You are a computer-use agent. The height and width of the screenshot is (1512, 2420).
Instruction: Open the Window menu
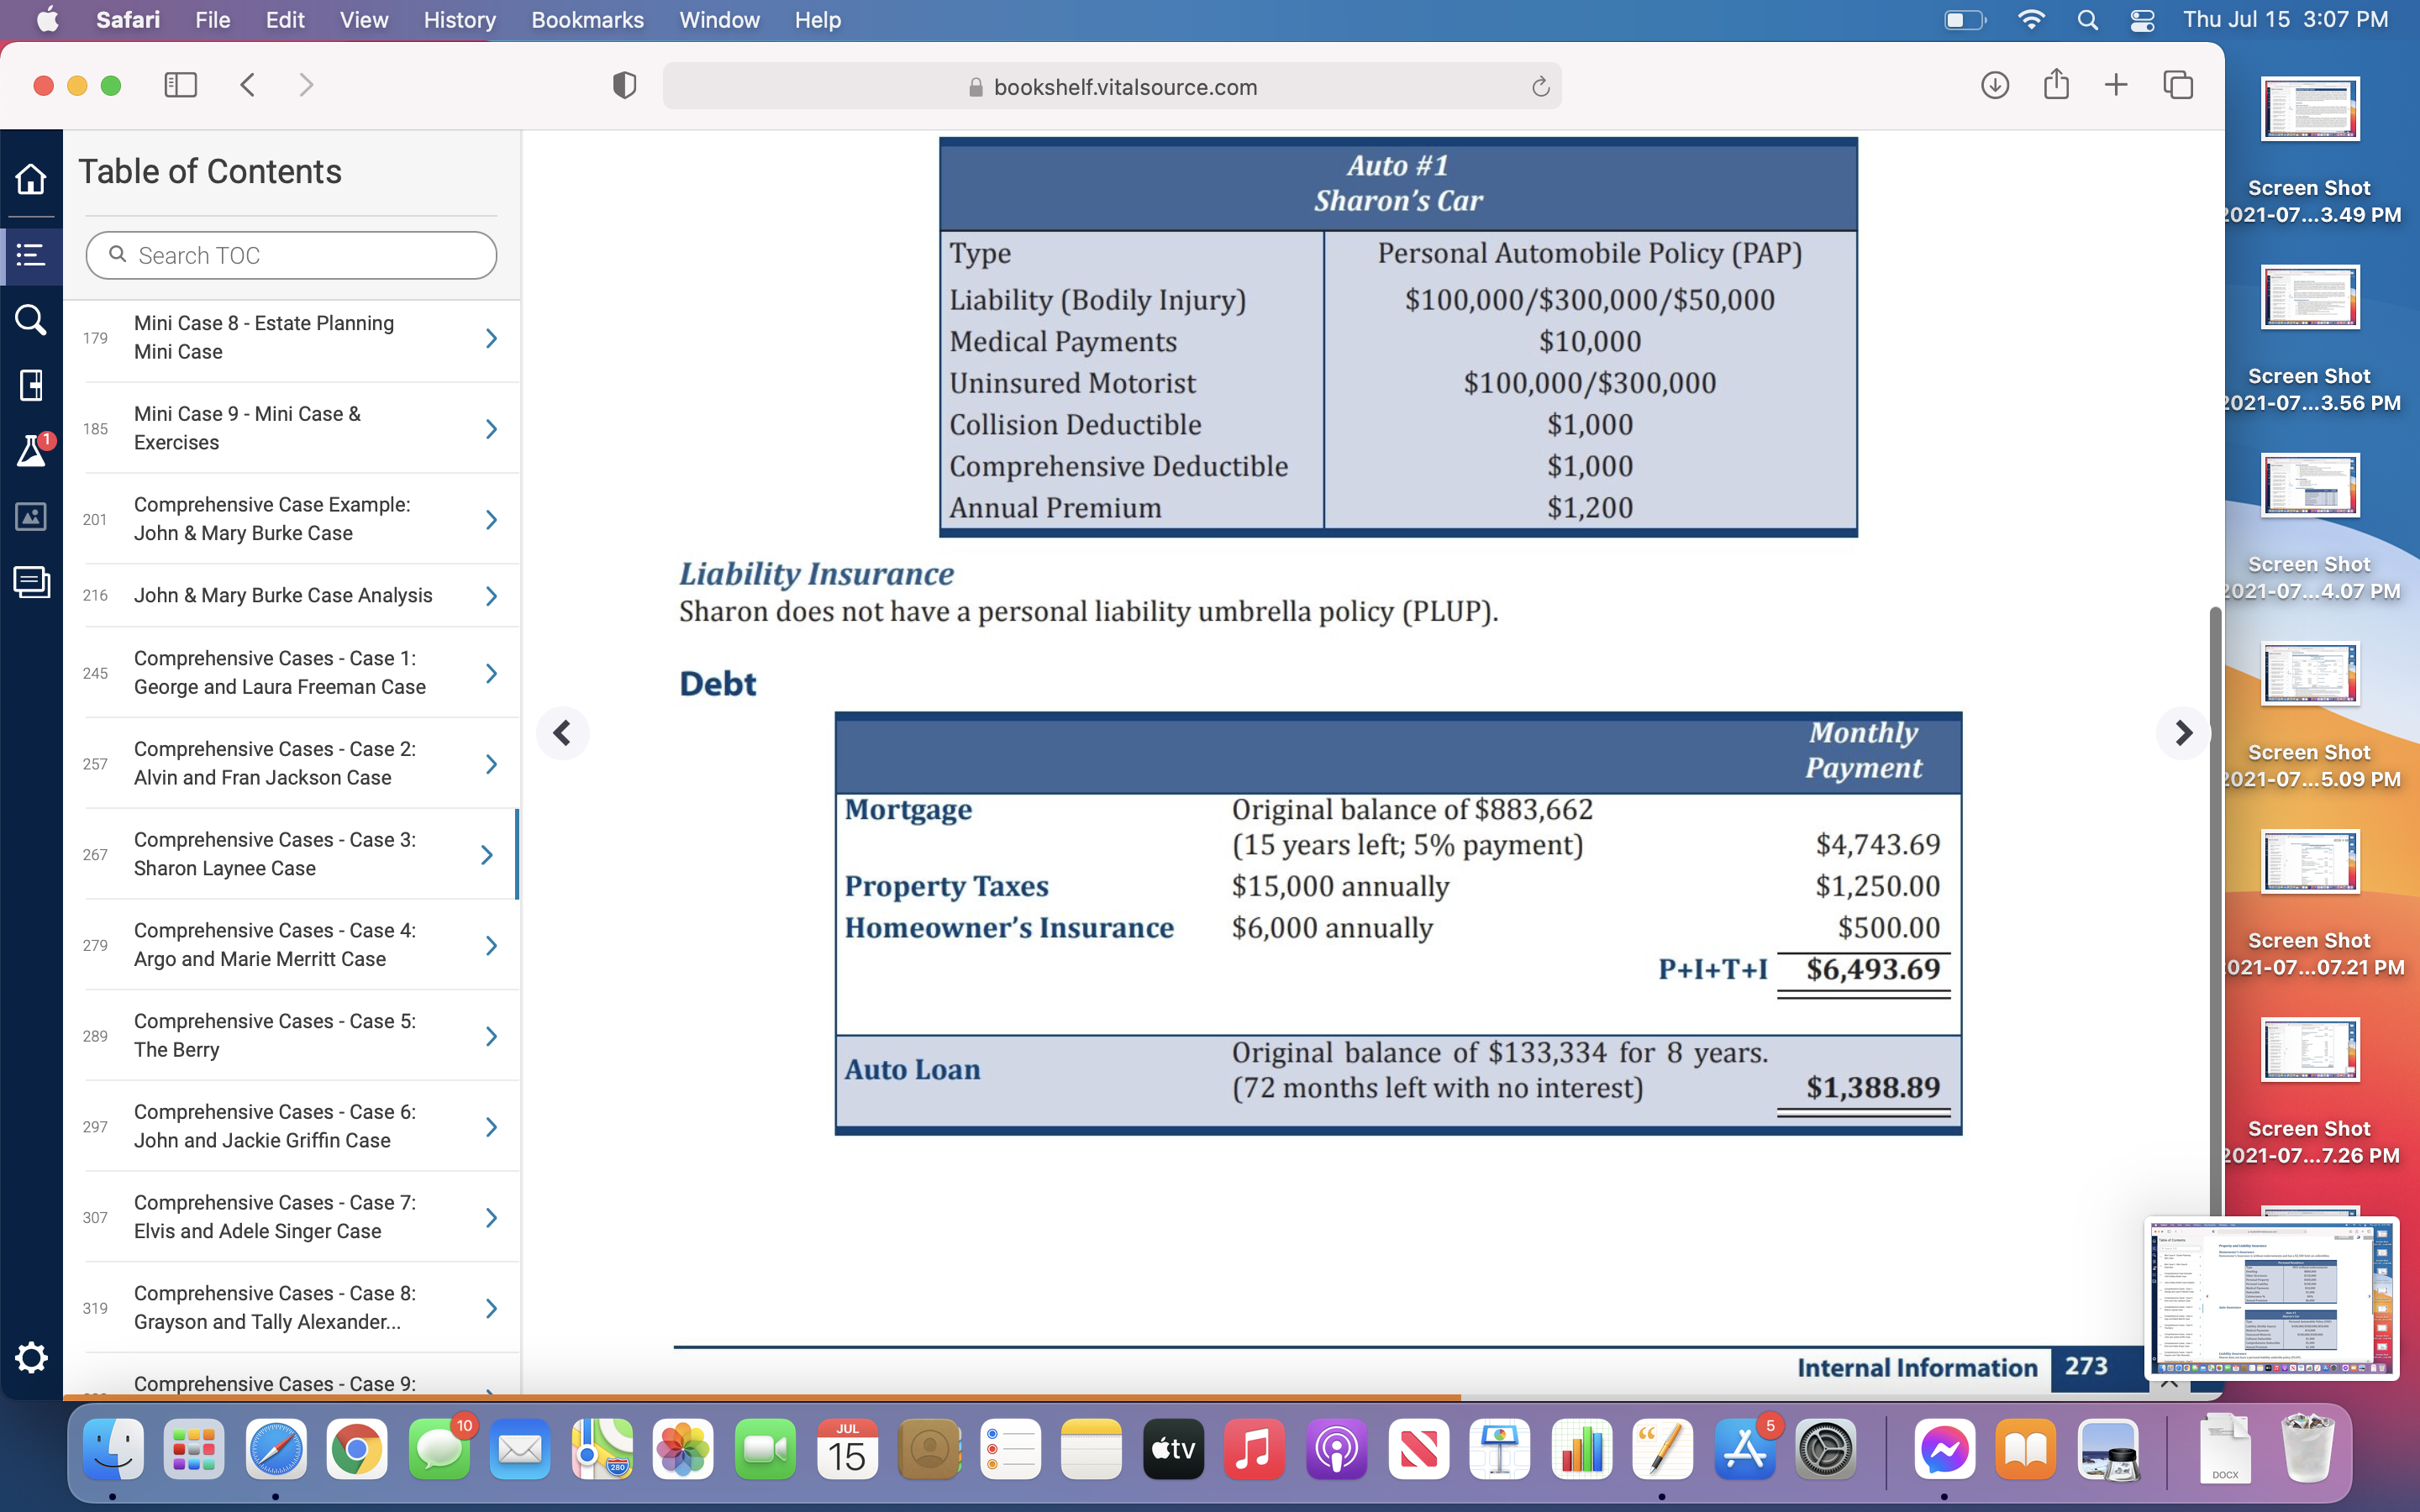[x=719, y=20]
